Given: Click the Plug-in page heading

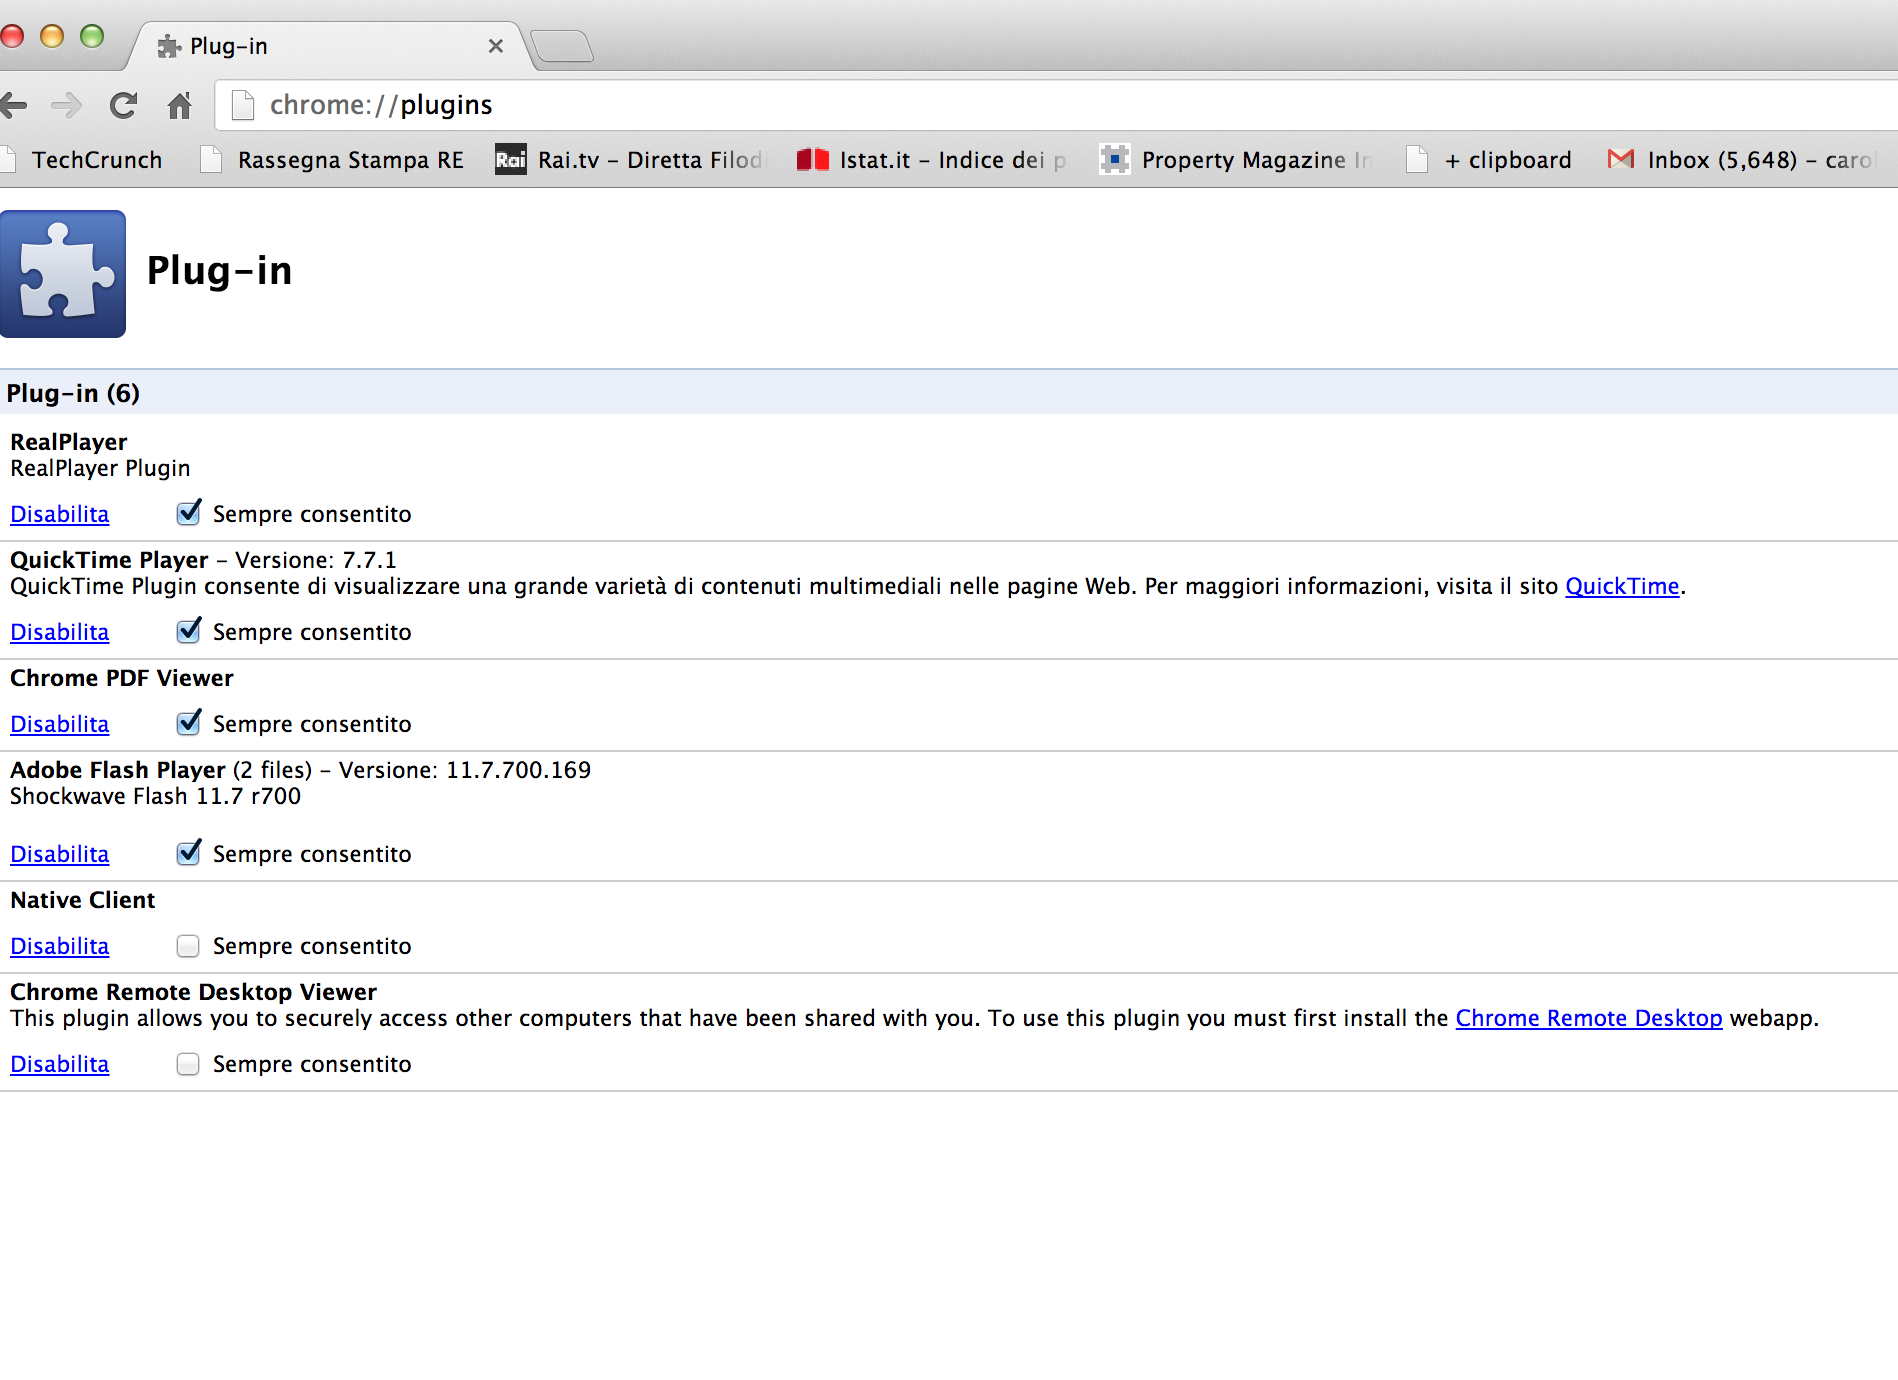Looking at the screenshot, I should [x=219, y=271].
